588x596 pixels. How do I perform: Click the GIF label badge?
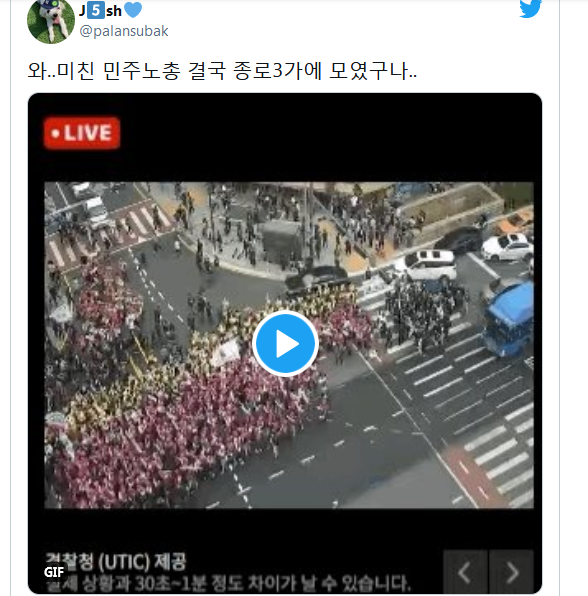[54, 572]
